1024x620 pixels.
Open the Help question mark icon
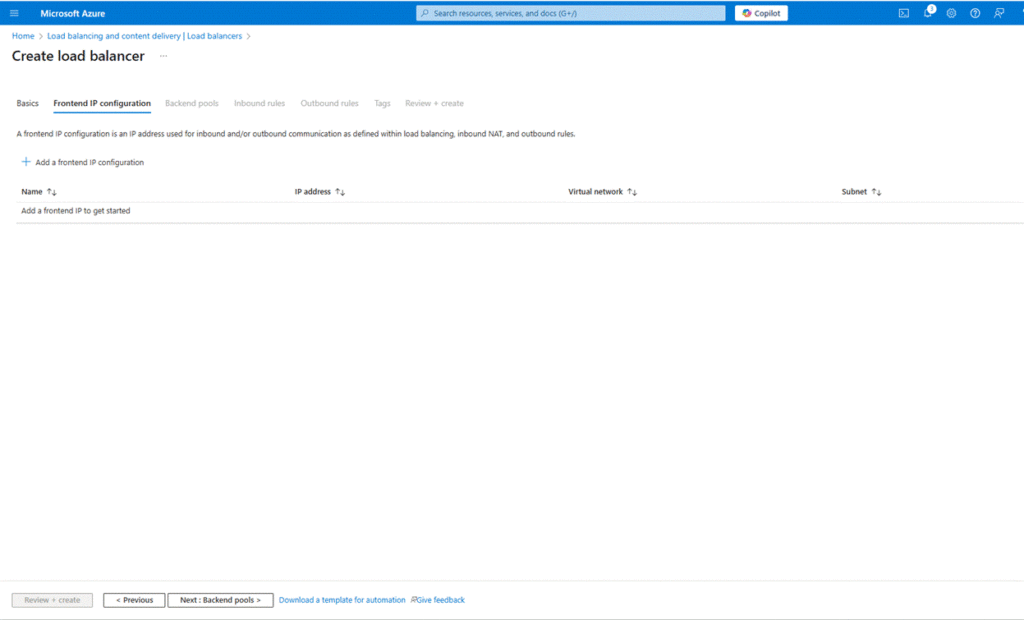click(x=975, y=13)
